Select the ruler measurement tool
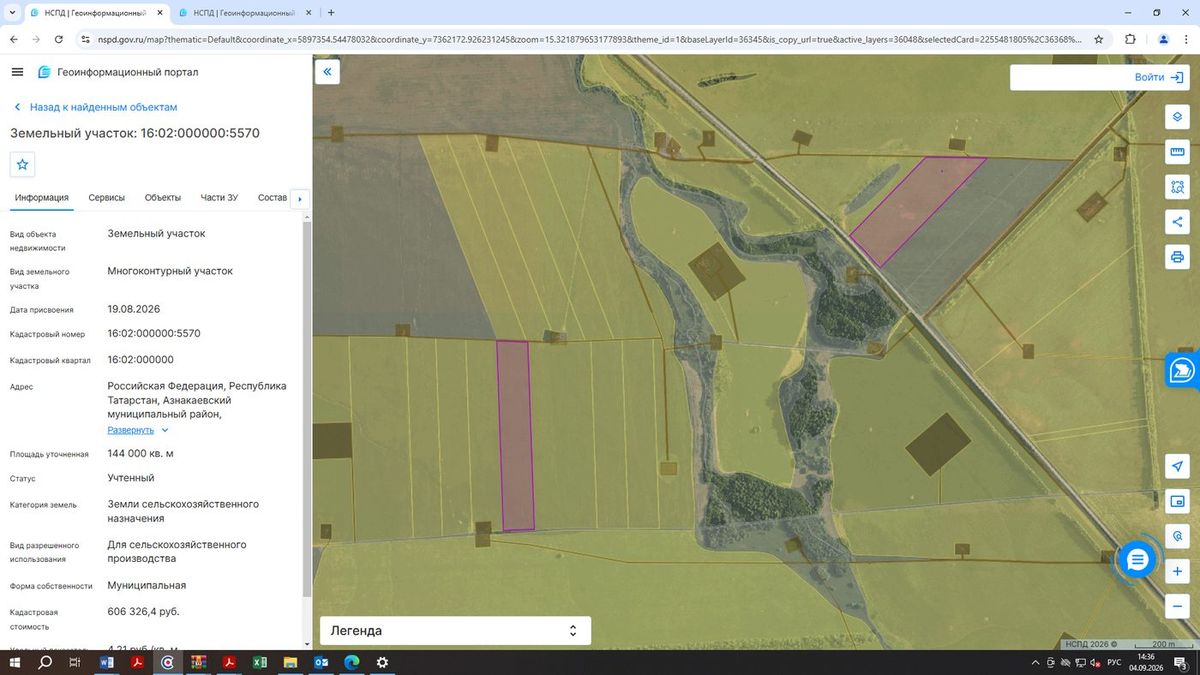 (1177, 152)
